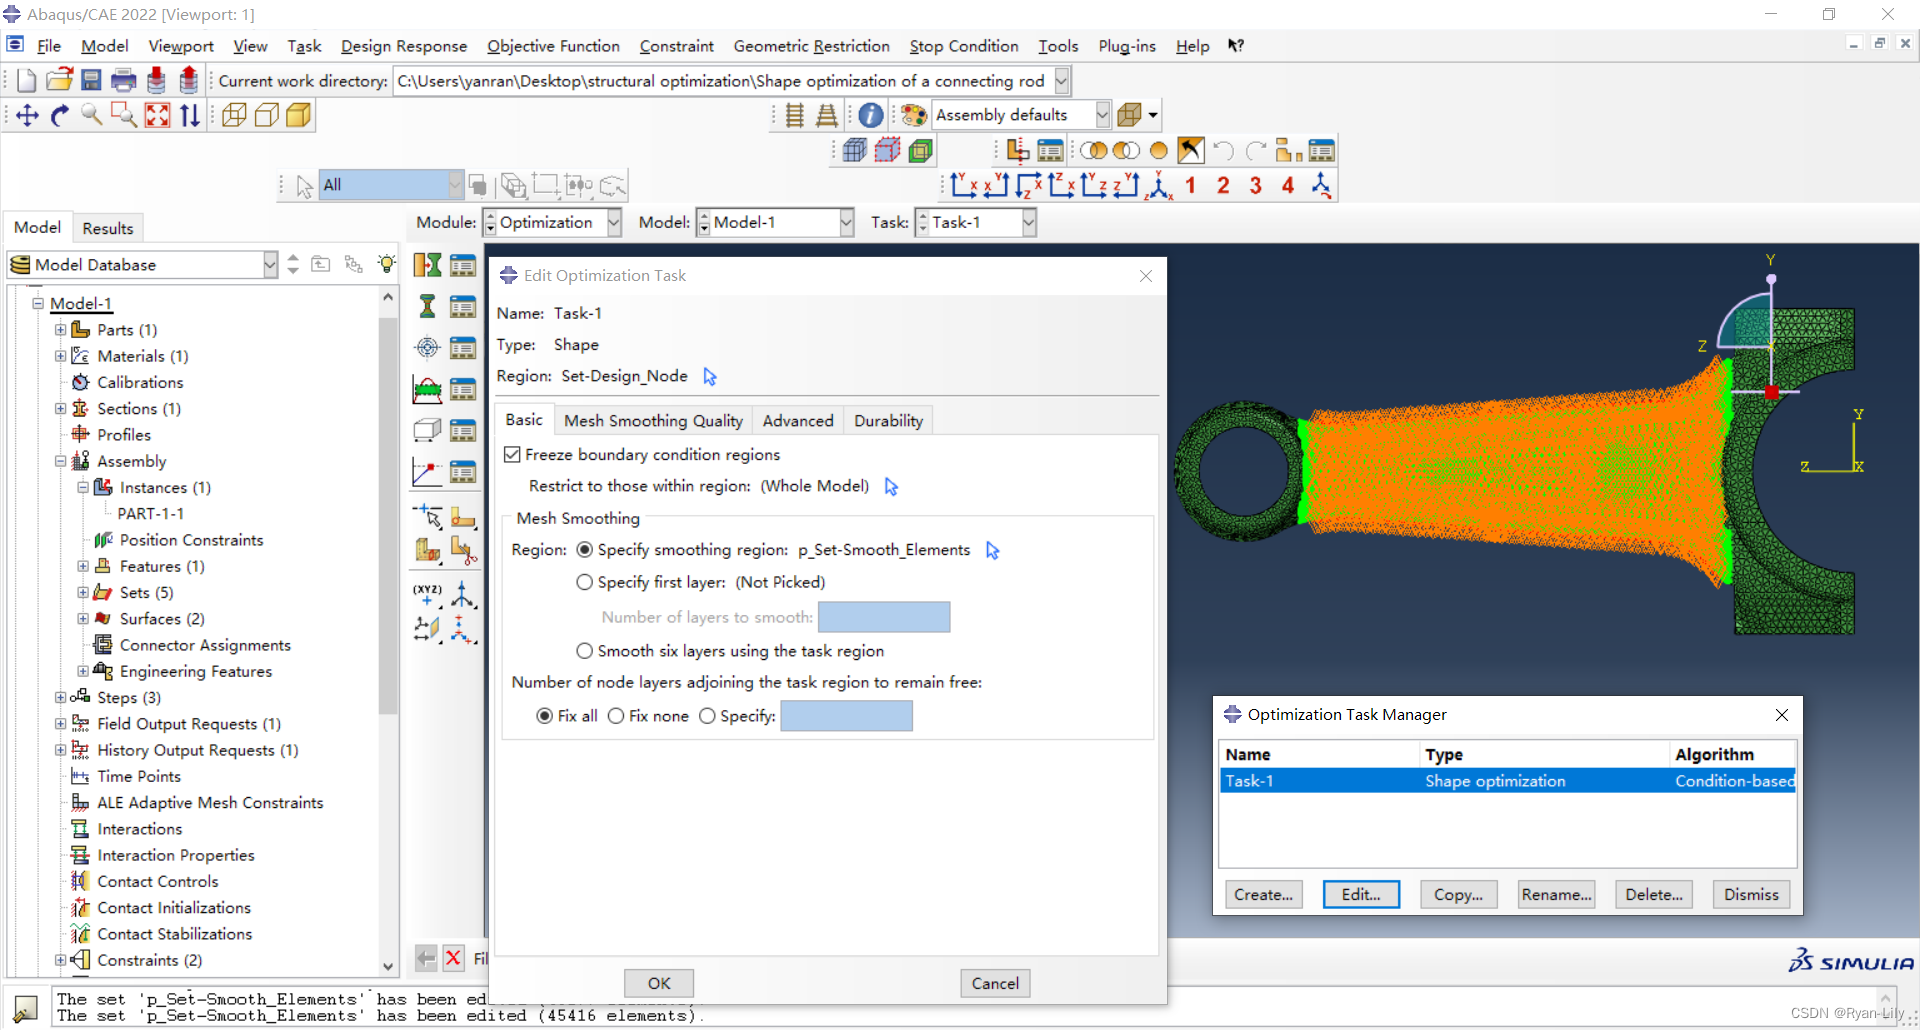Click the Auto-Fit View icon

tap(157, 116)
